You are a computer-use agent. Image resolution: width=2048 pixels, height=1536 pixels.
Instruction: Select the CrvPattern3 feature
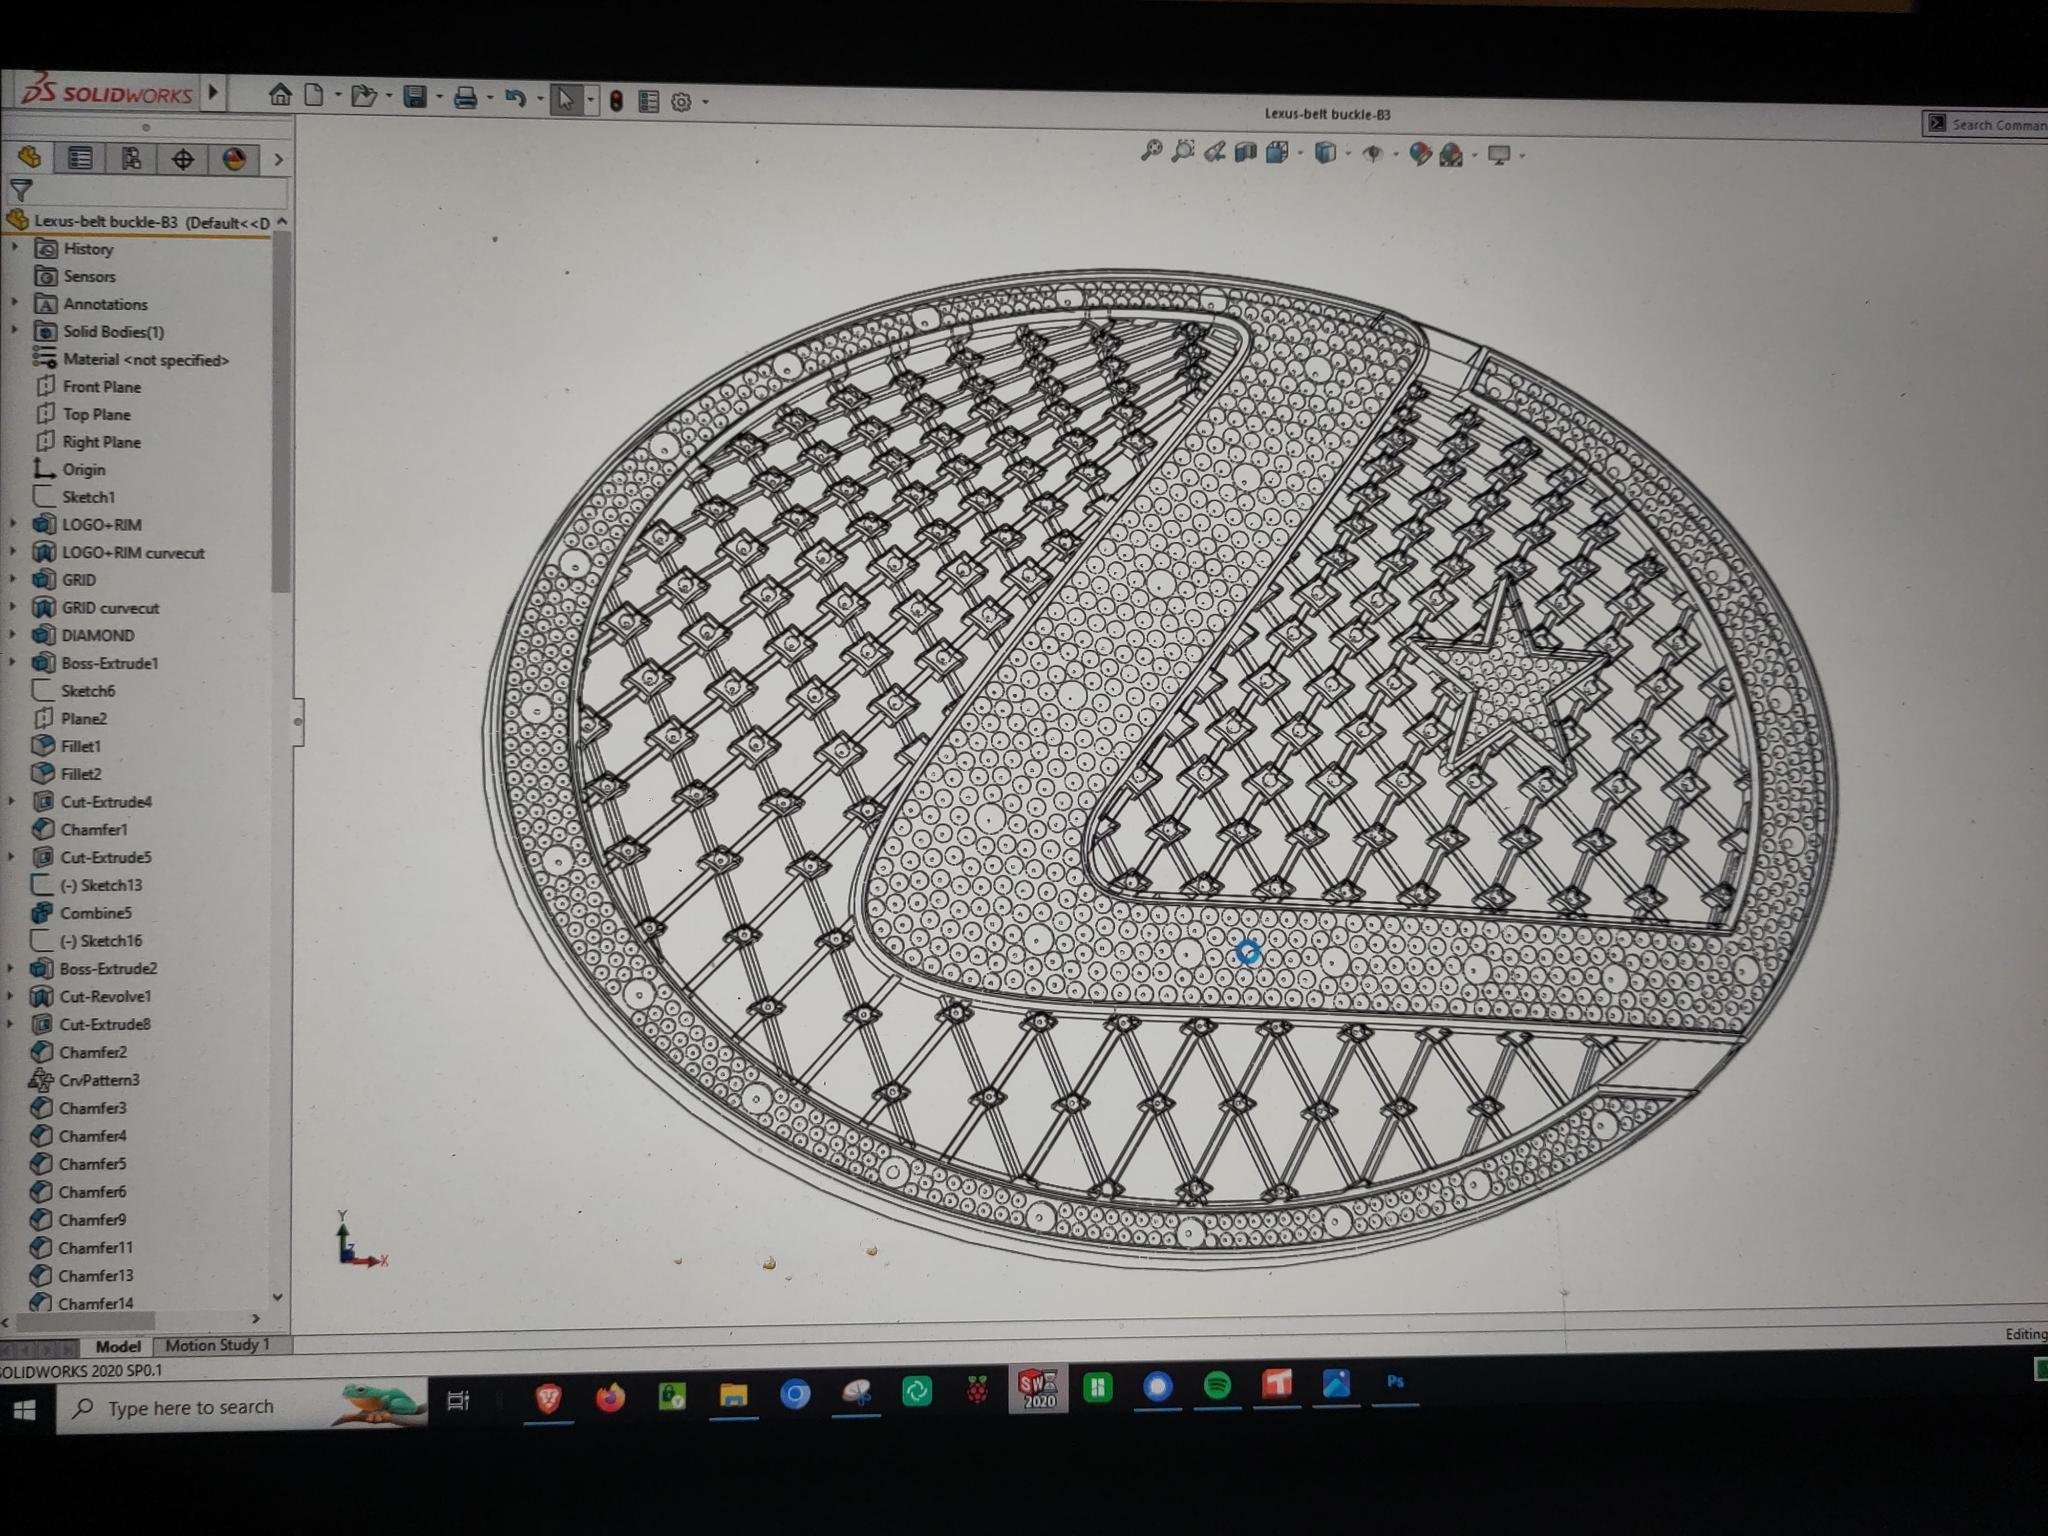pyautogui.click(x=86, y=1080)
